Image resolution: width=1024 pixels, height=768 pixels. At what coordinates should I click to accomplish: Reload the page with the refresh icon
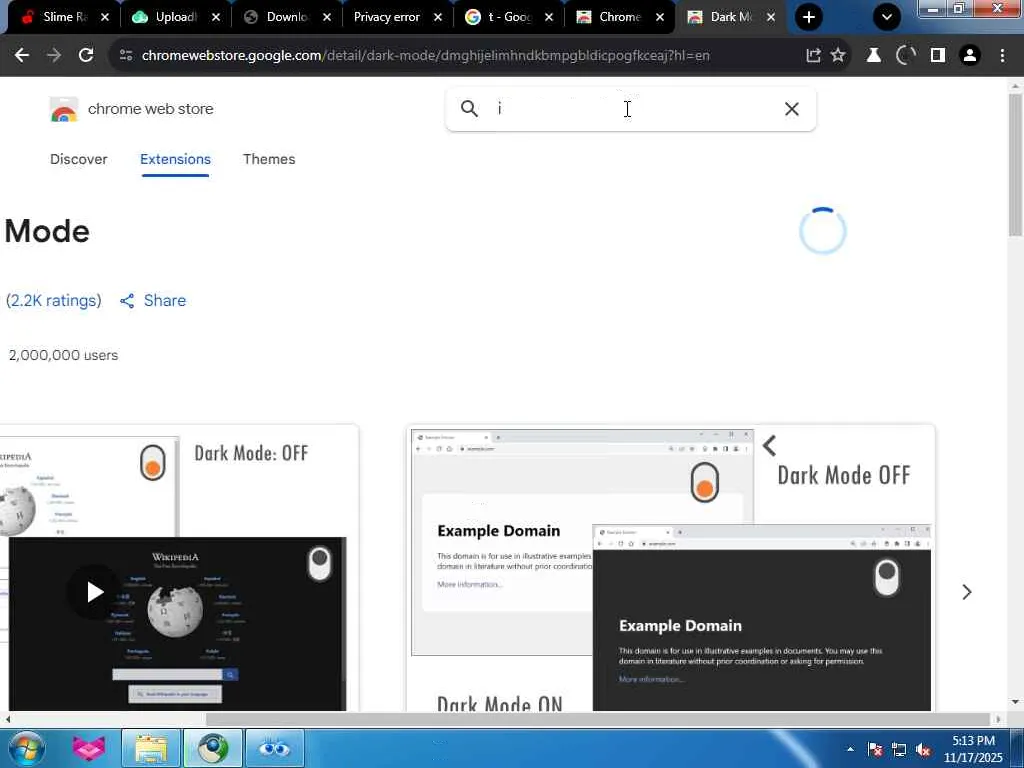86,56
